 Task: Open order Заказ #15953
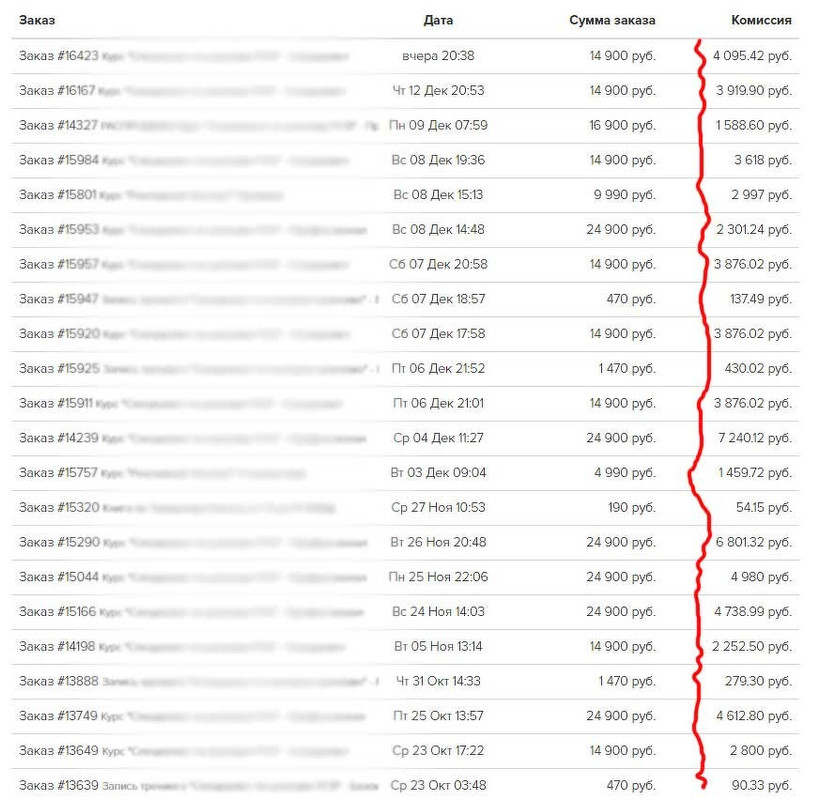[x=58, y=230]
